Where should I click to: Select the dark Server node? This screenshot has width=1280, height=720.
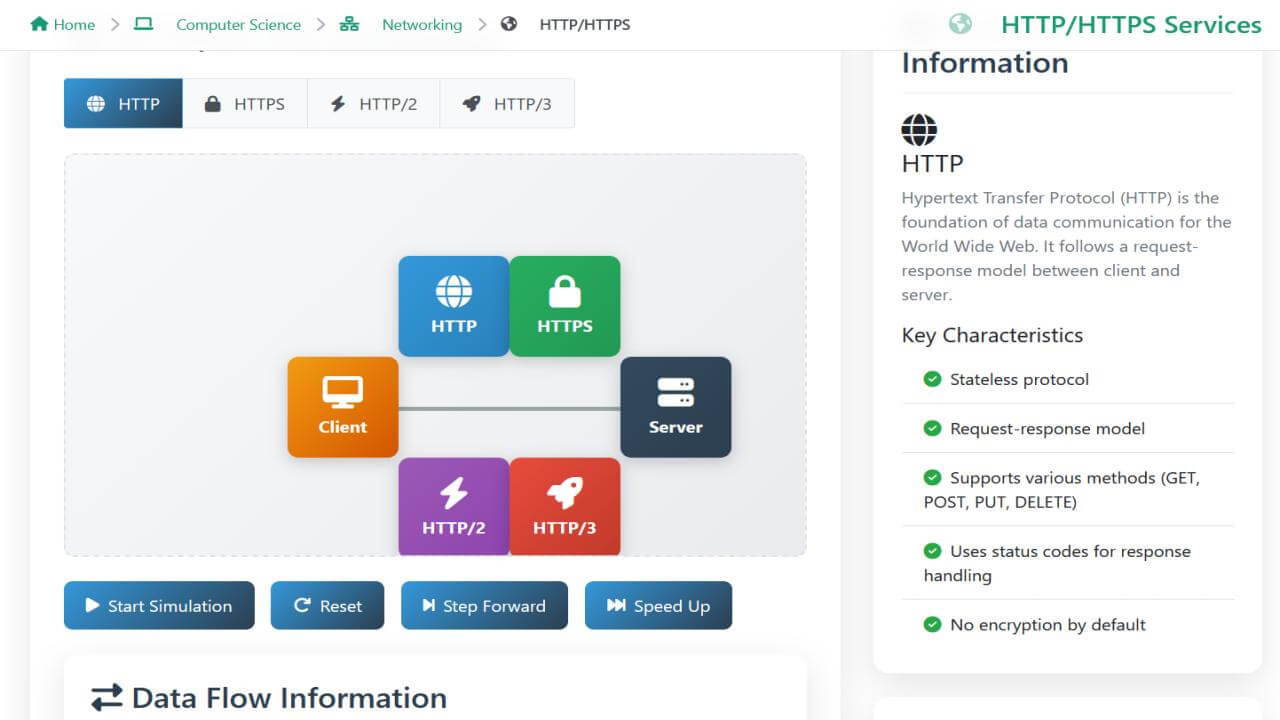click(x=676, y=407)
